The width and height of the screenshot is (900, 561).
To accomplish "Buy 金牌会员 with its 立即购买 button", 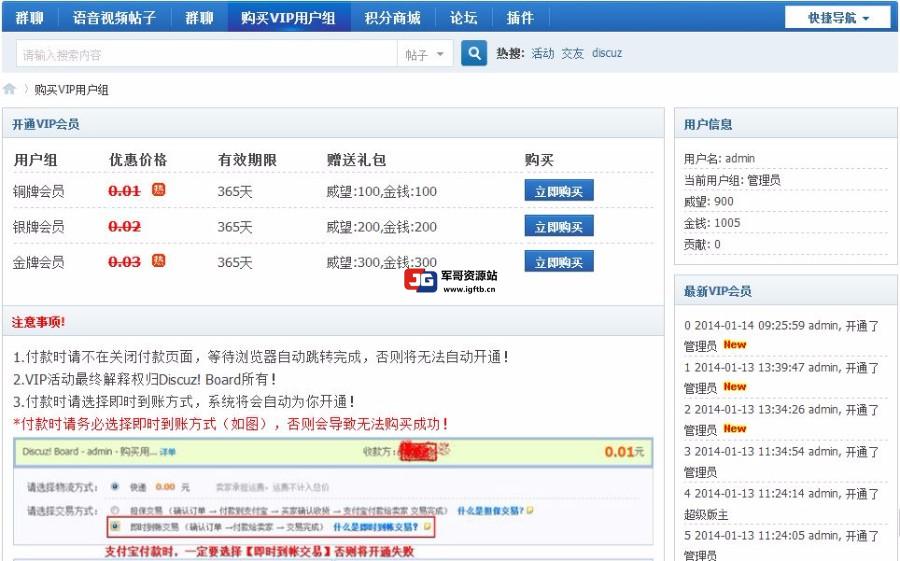I will [x=559, y=262].
